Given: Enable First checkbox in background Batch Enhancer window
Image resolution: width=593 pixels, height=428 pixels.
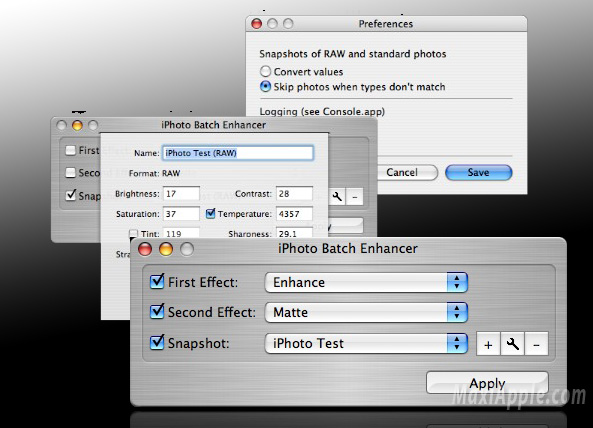Looking at the screenshot, I should pyautogui.click(x=70, y=150).
